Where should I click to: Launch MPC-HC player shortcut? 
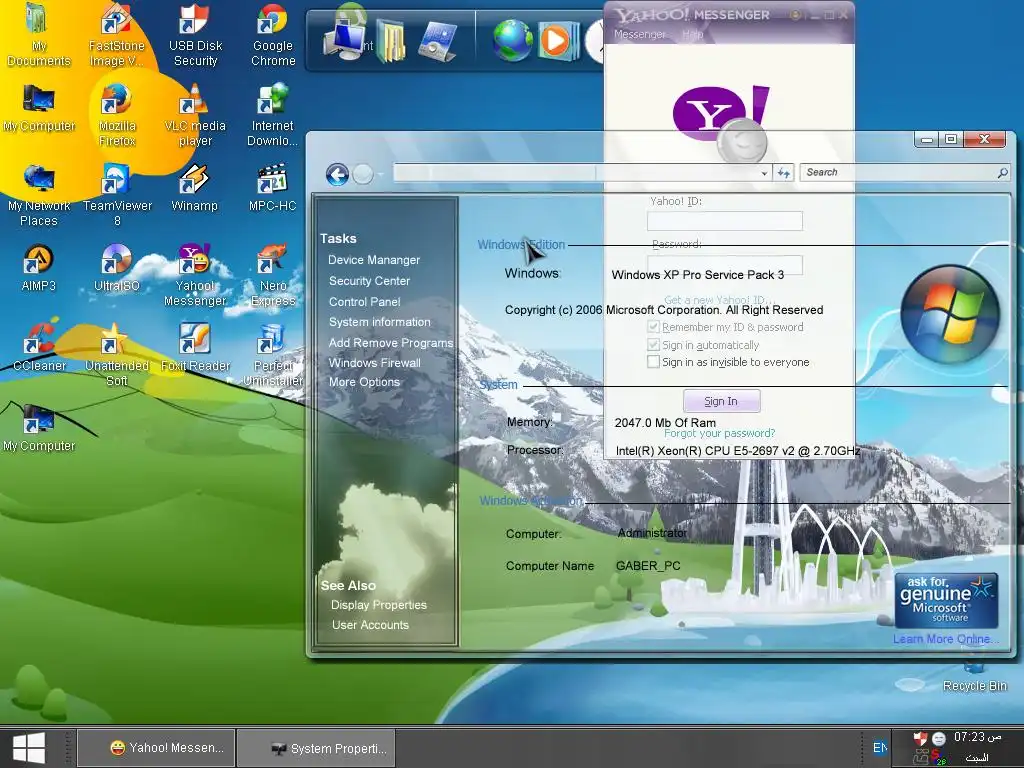point(272,188)
